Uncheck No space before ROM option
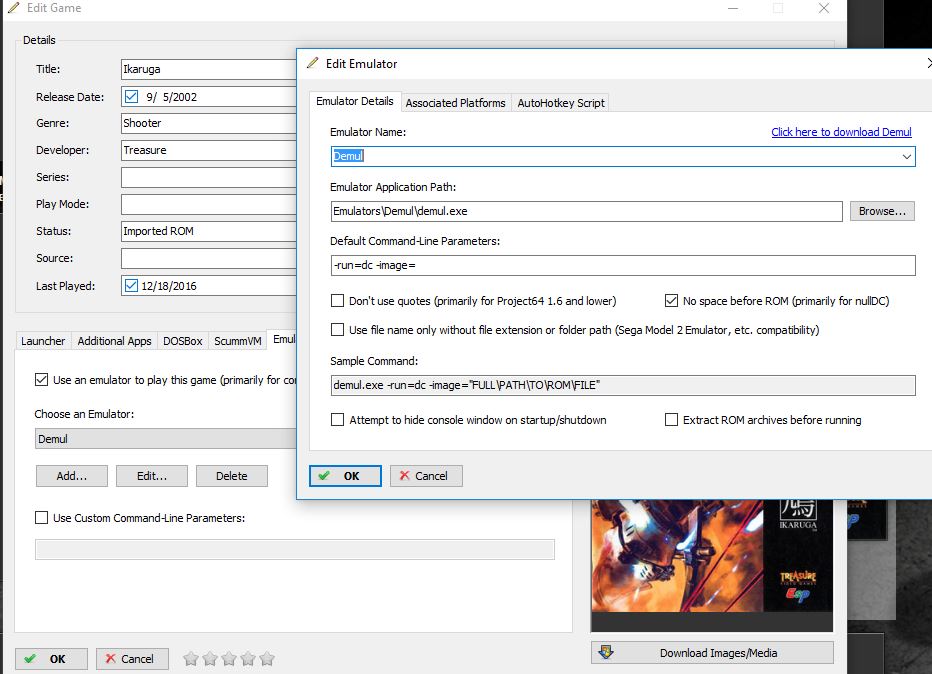The width and height of the screenshot is (932, 674). coord(671,301)
